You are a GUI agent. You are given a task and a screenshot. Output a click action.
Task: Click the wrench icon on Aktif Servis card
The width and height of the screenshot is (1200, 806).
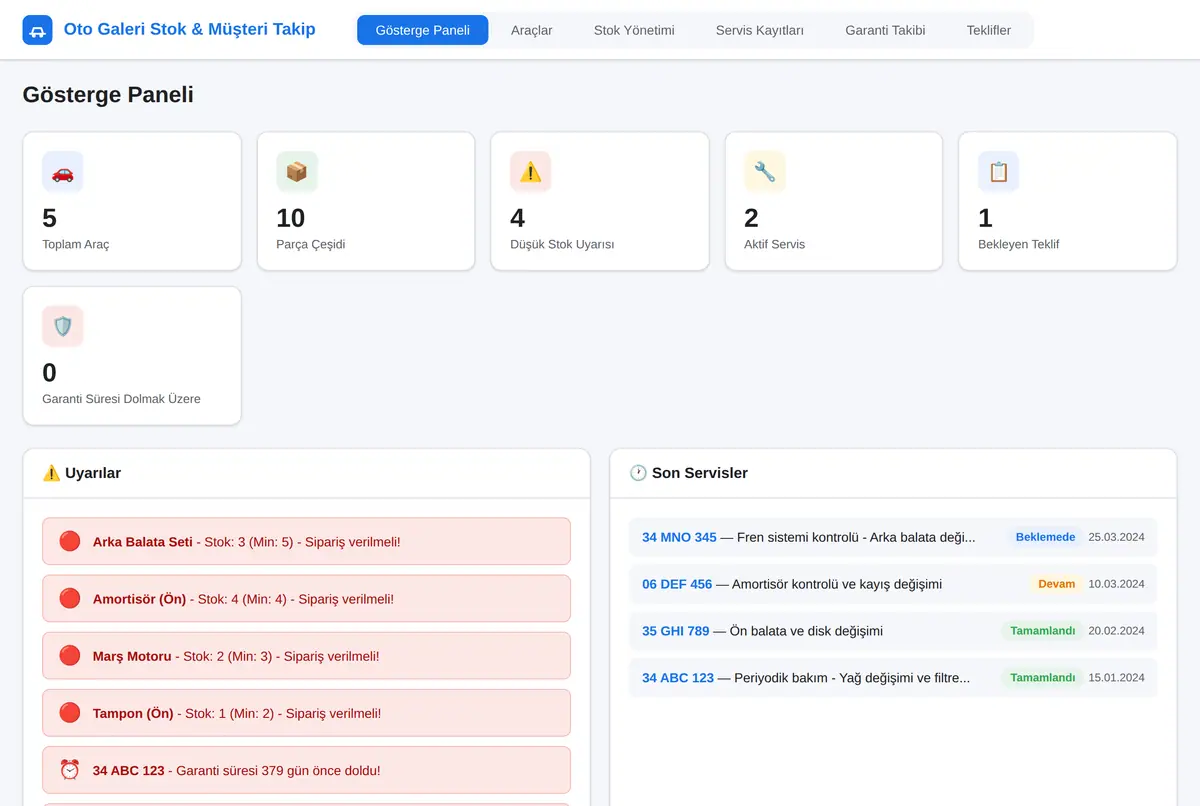click(x=765, y=172)
